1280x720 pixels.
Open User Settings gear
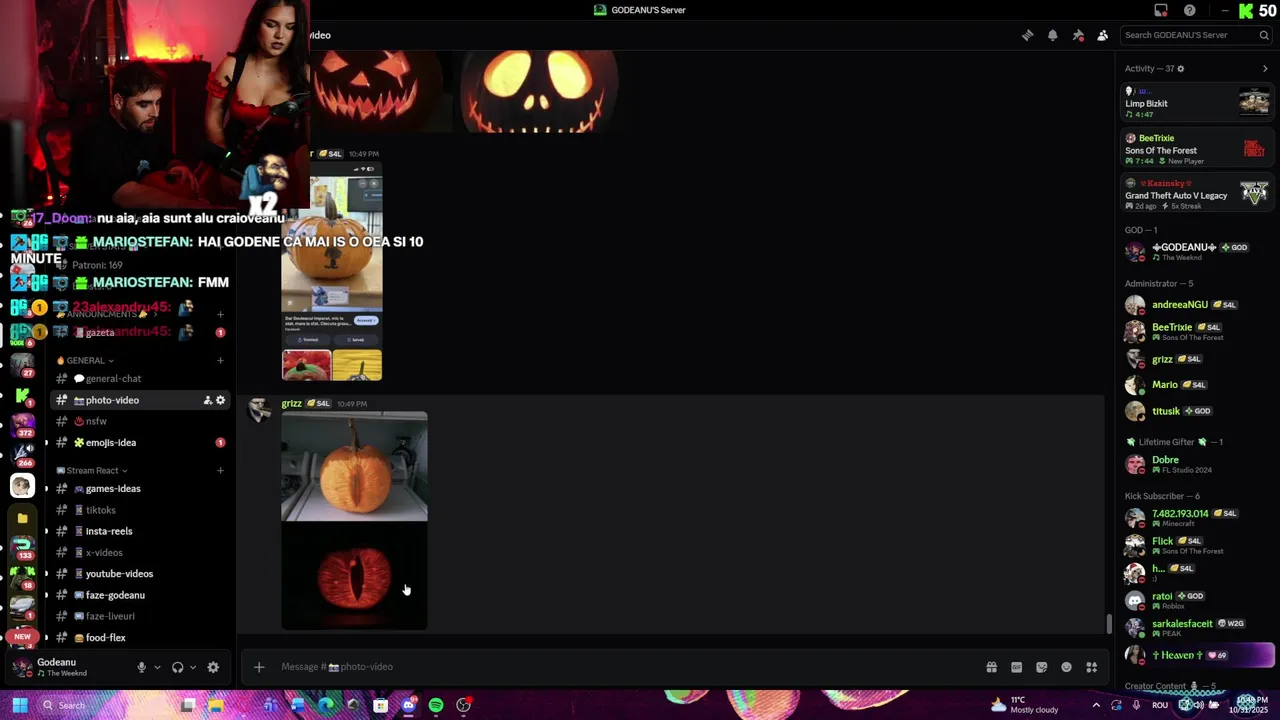click(213, 667)
